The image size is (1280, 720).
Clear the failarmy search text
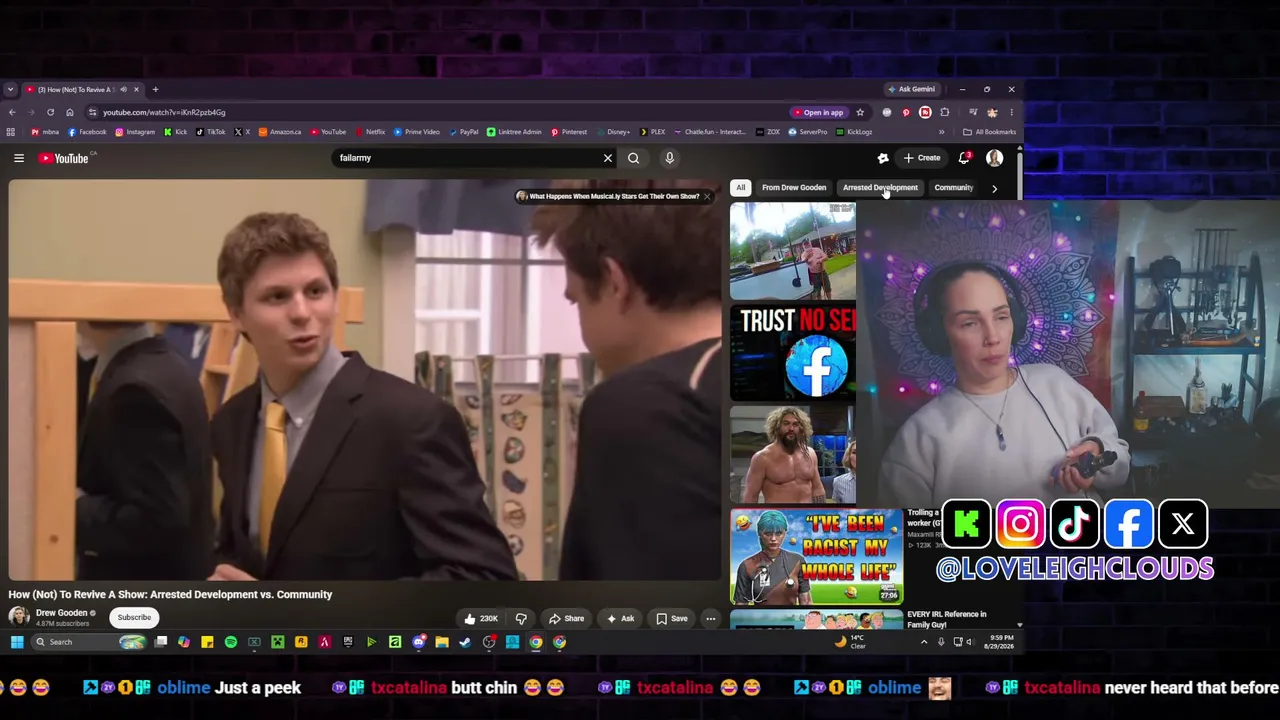point(607,158)
